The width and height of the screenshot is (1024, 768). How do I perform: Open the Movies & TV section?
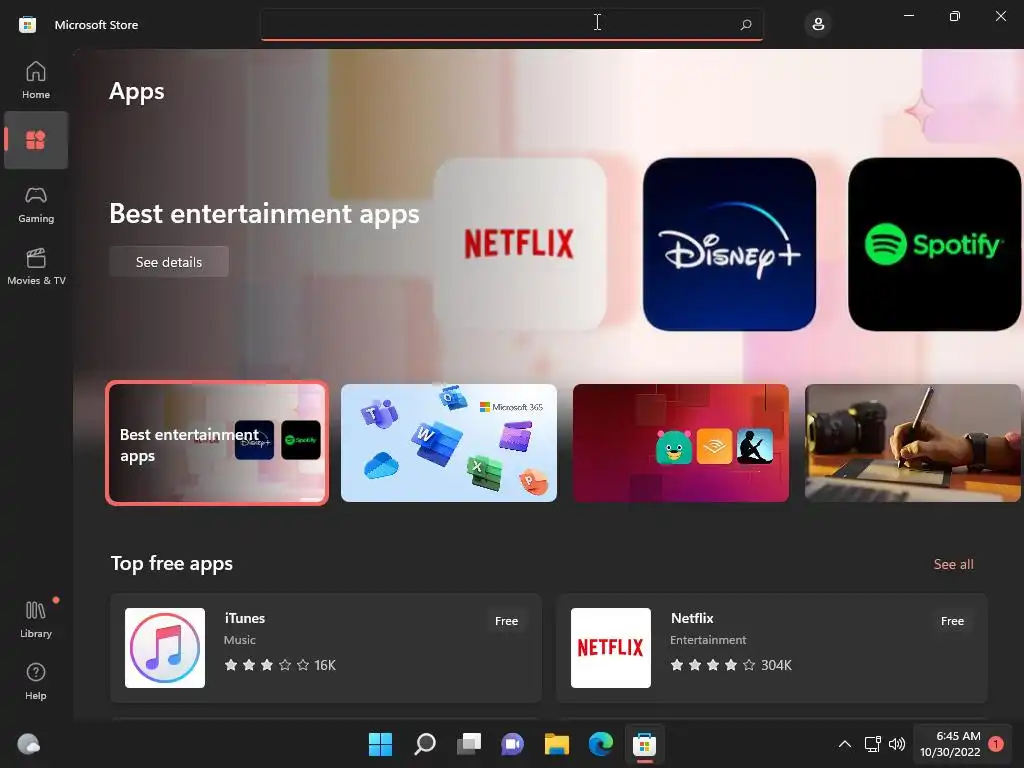(x=36, y=266)
